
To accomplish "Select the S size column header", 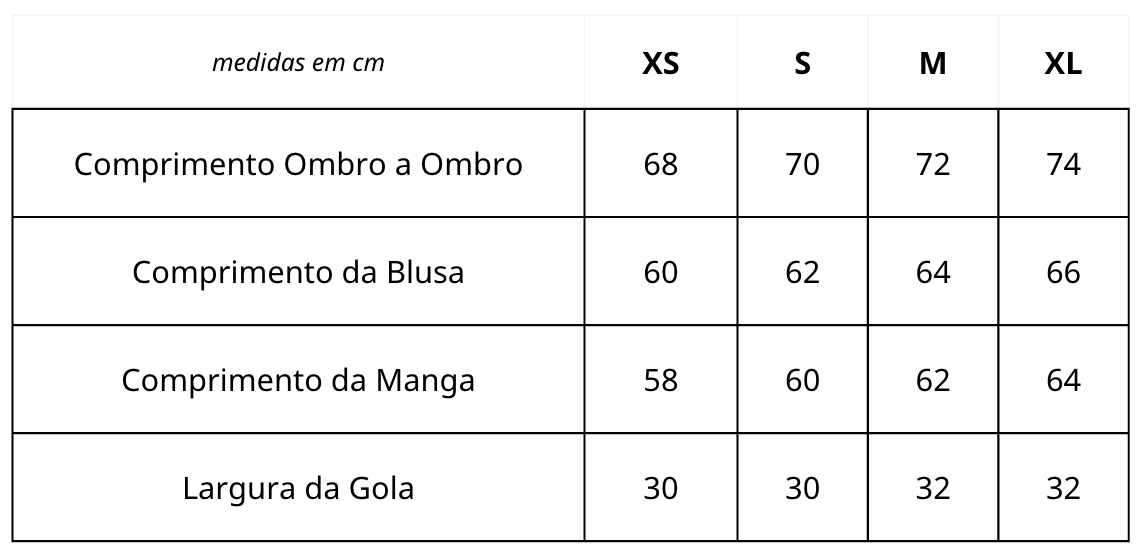I will click(802, 63).
